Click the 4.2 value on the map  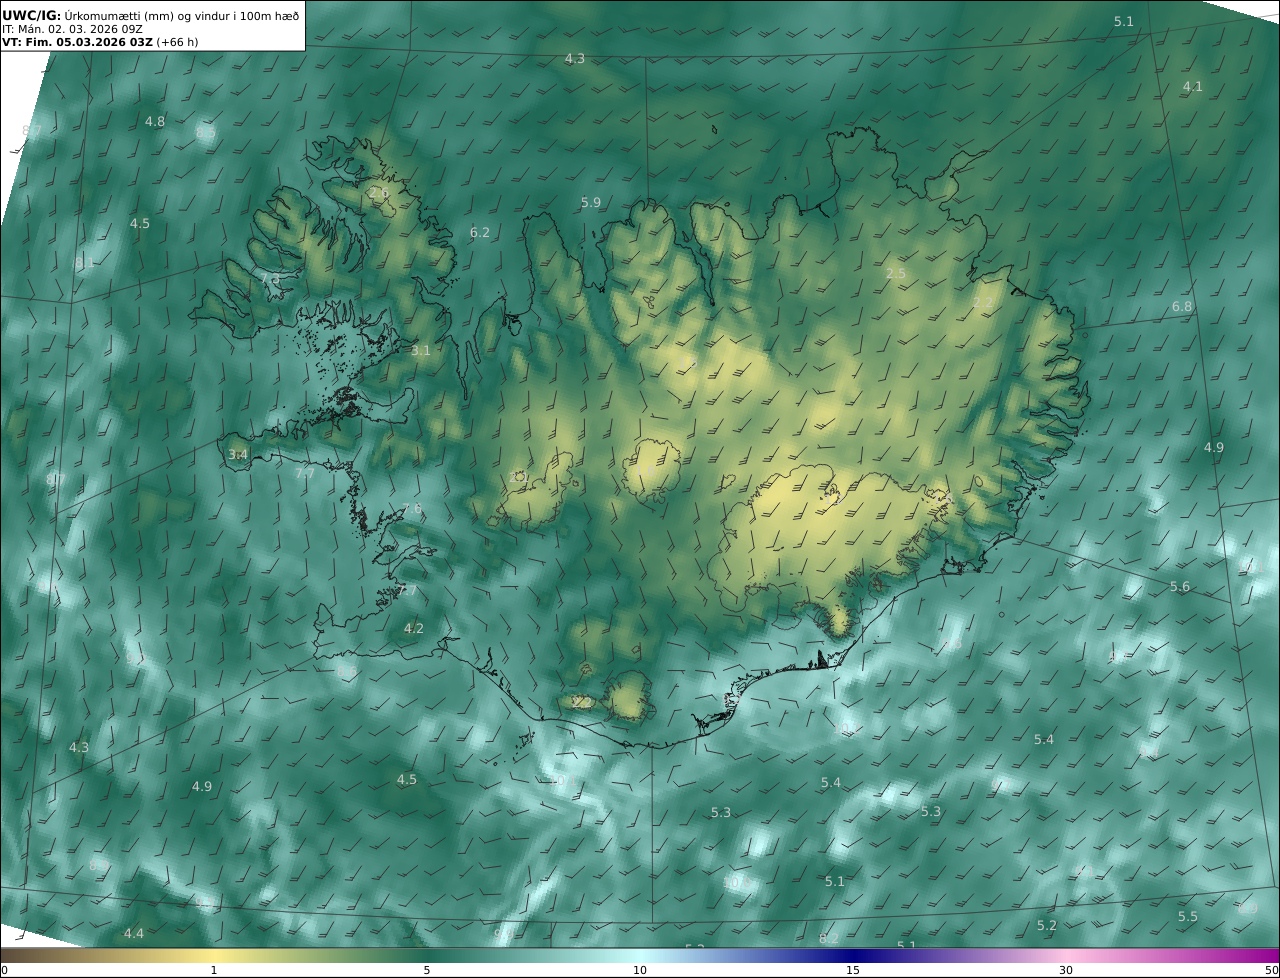pos(414,629)
